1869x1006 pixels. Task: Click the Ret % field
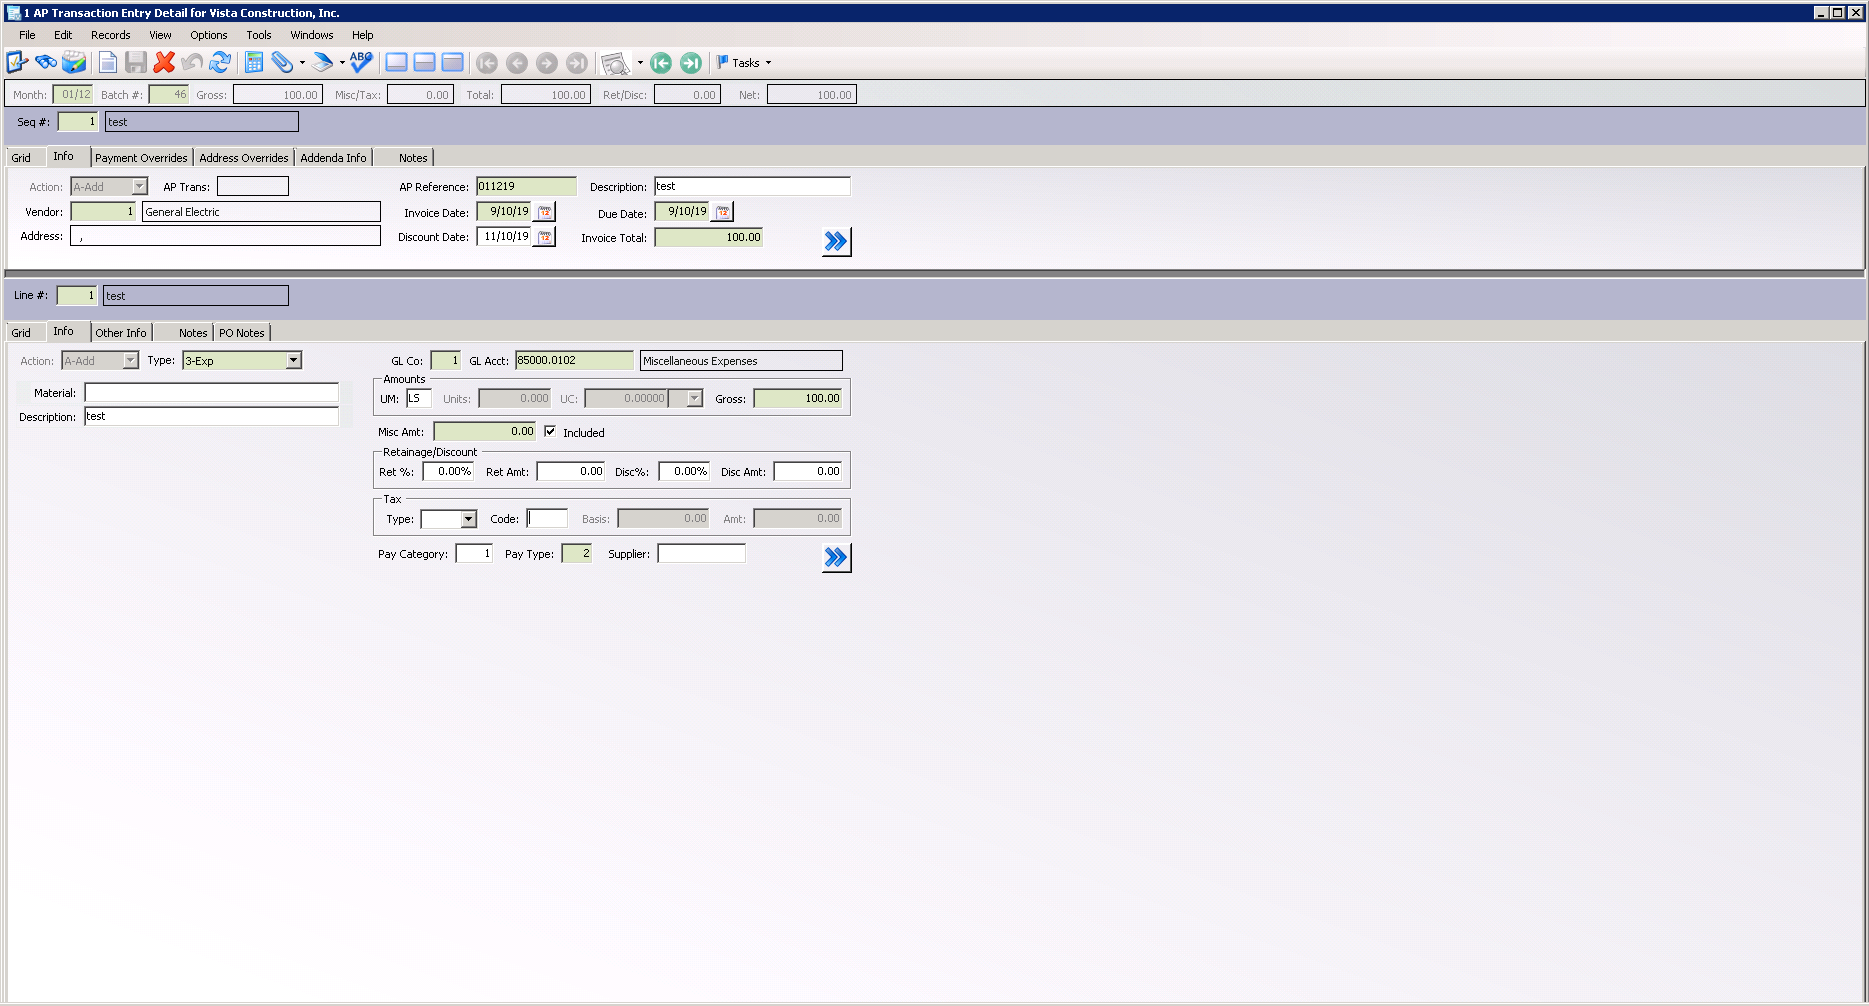click(448, 472)
